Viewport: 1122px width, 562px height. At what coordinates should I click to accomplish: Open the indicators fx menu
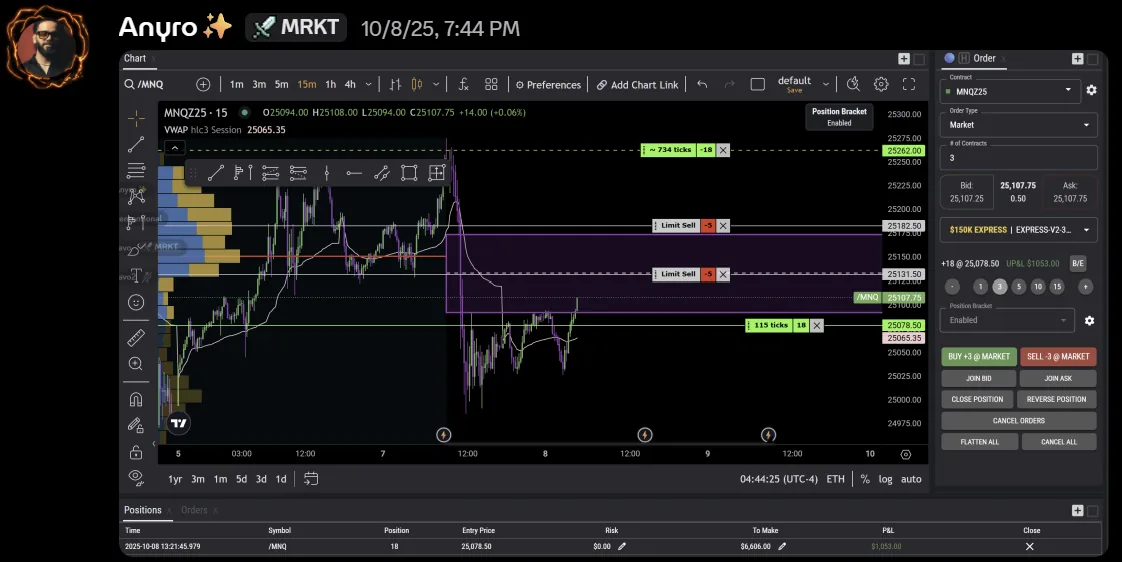click(x=464, y=84)
